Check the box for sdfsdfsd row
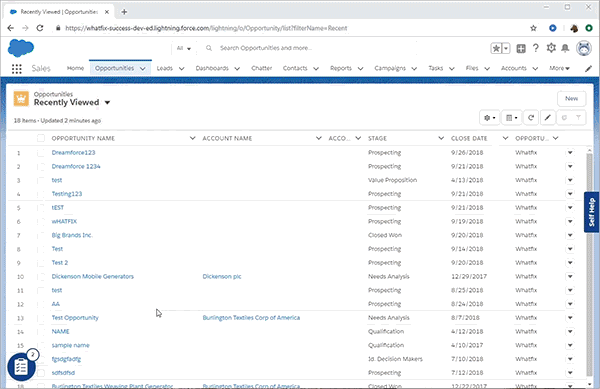 click(41, 373)
